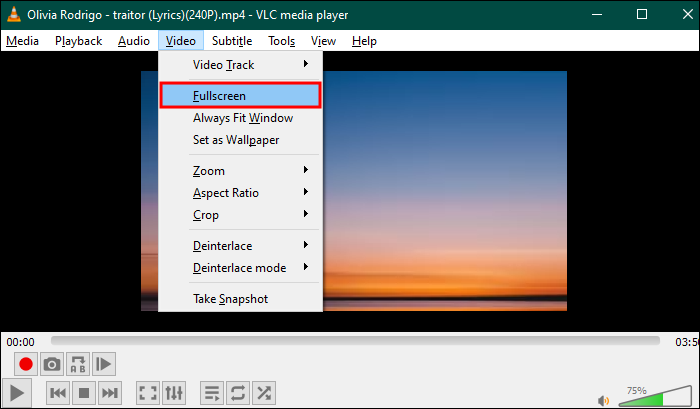Seek in the playback progress bar

tap(355, 341)
